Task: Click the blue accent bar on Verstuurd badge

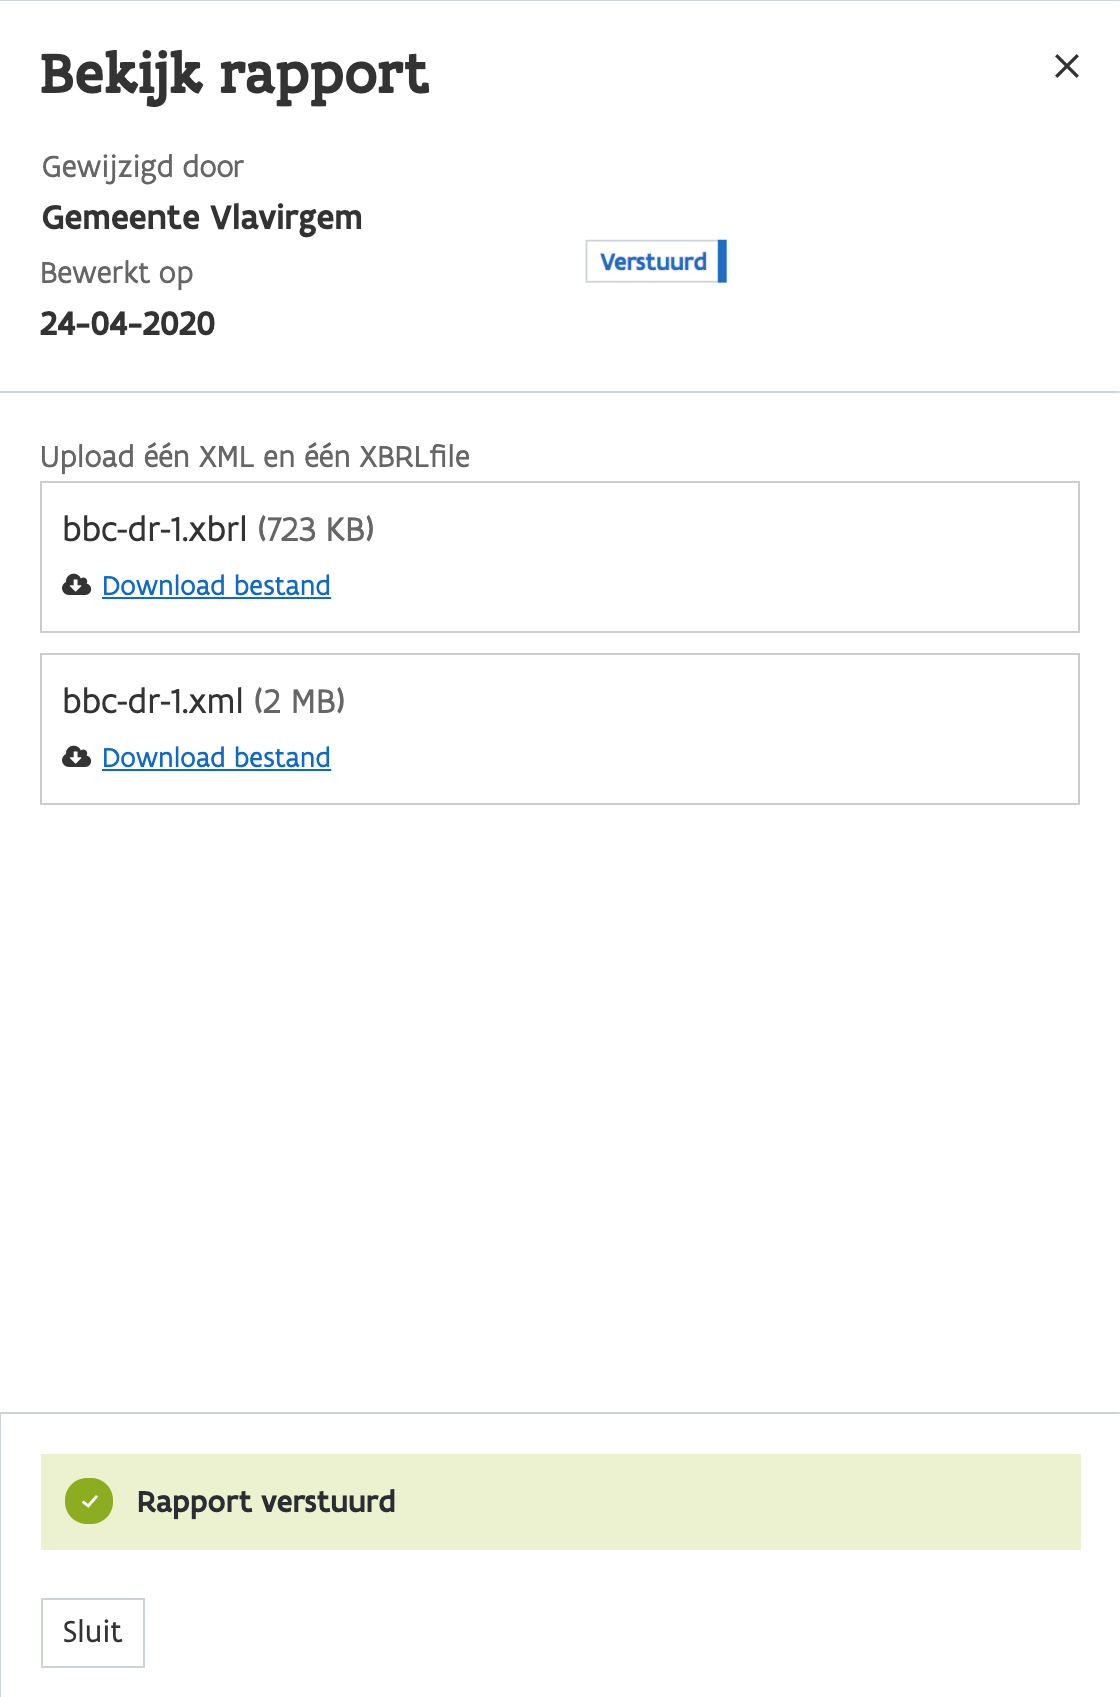Action: pyautogui.click(x=722, y=261)
